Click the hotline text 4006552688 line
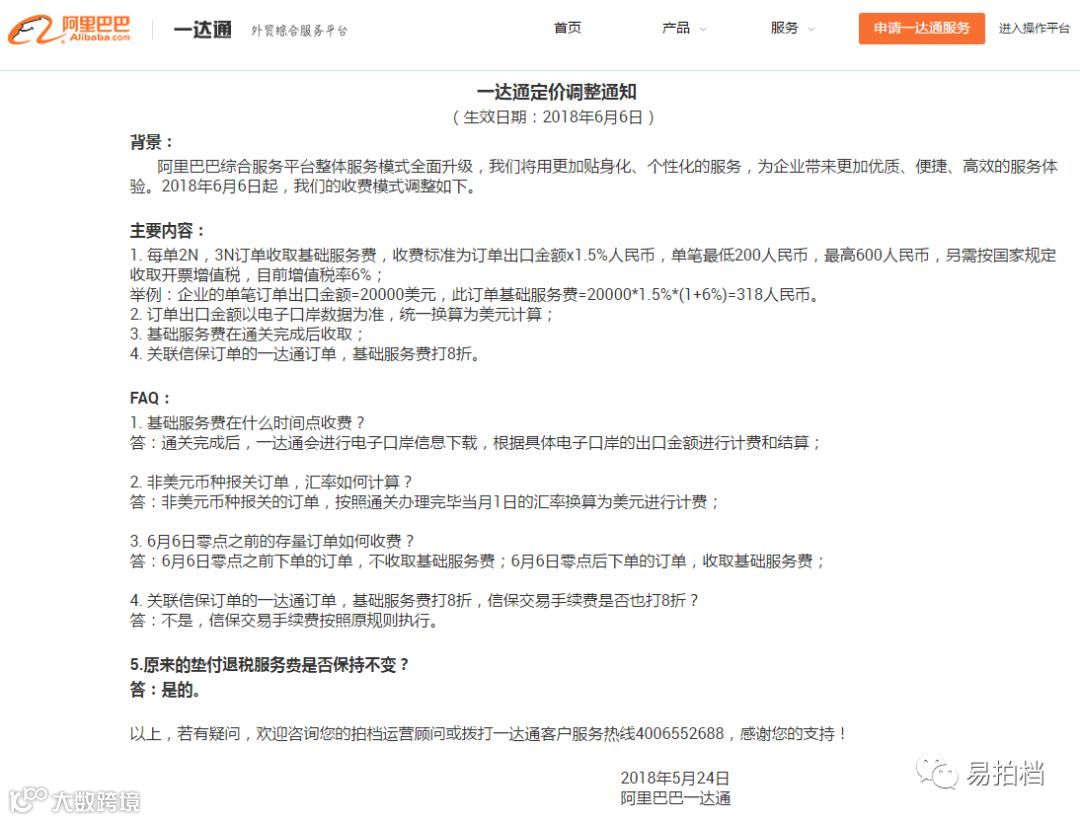 tap(488, 734)
